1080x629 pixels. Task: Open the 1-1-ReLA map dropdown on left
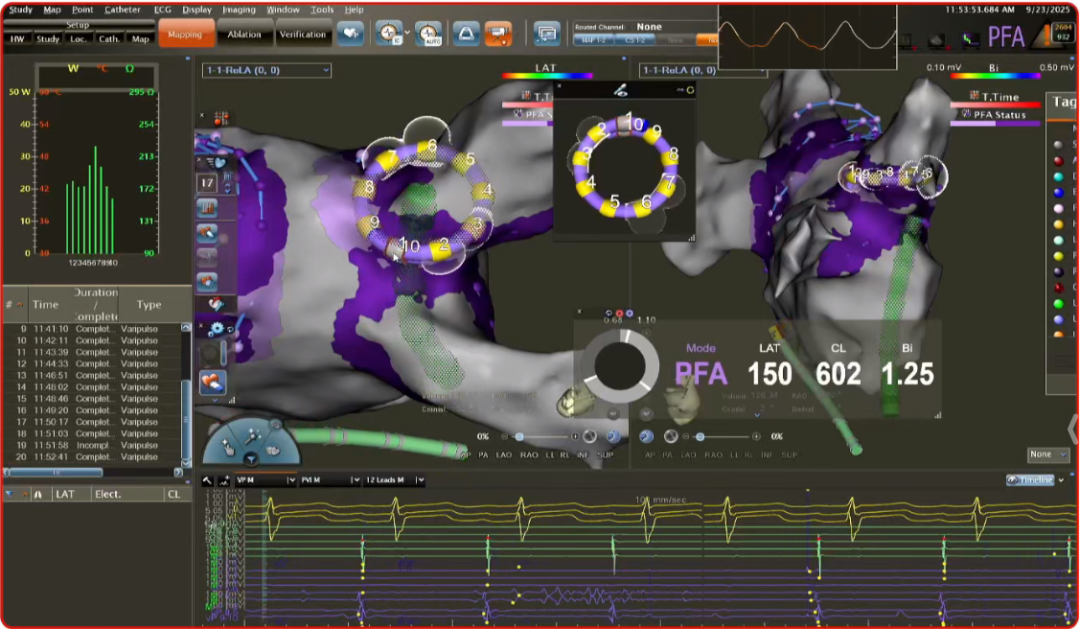266,70
